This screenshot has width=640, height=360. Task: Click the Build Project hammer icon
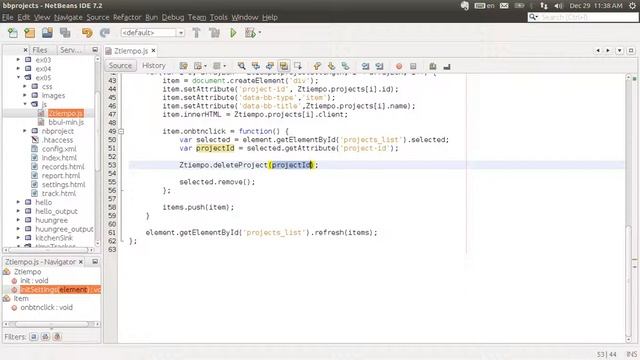196,33
